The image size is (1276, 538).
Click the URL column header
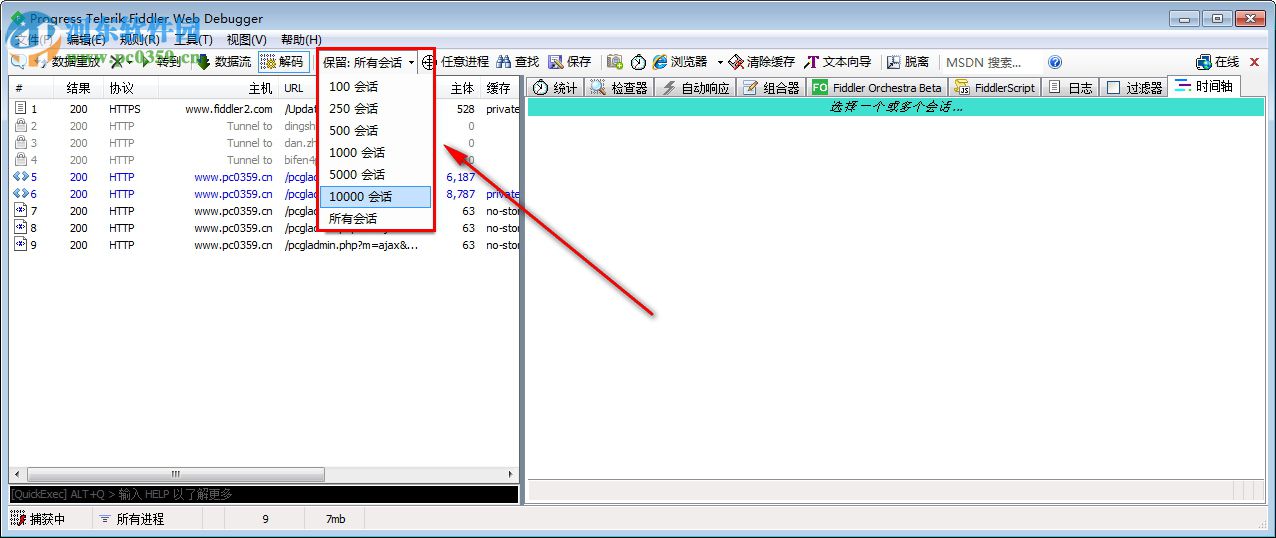tap(294, 88)
